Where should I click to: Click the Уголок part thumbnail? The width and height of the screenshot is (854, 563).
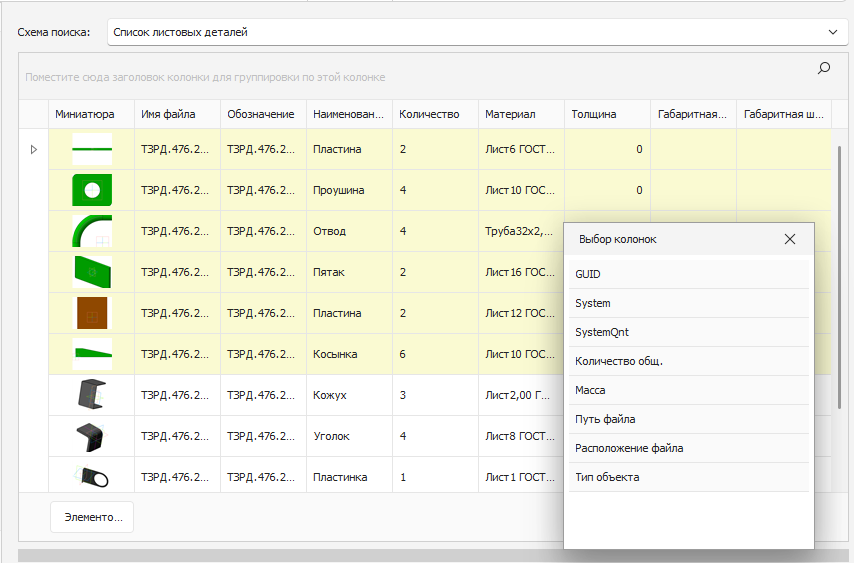coord(92,436)
